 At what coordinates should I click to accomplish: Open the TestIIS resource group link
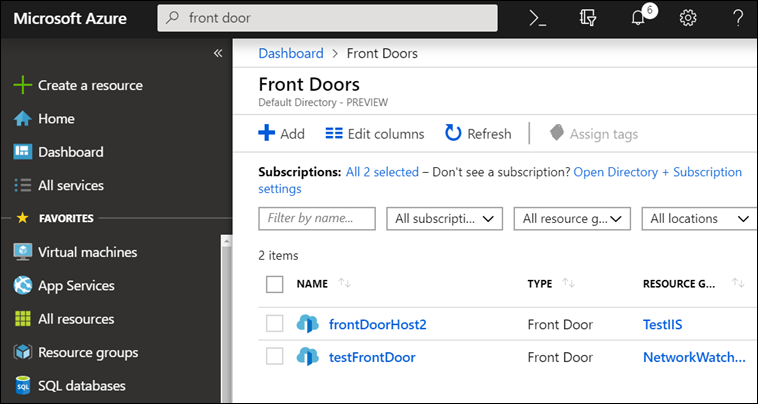[662, 324]
